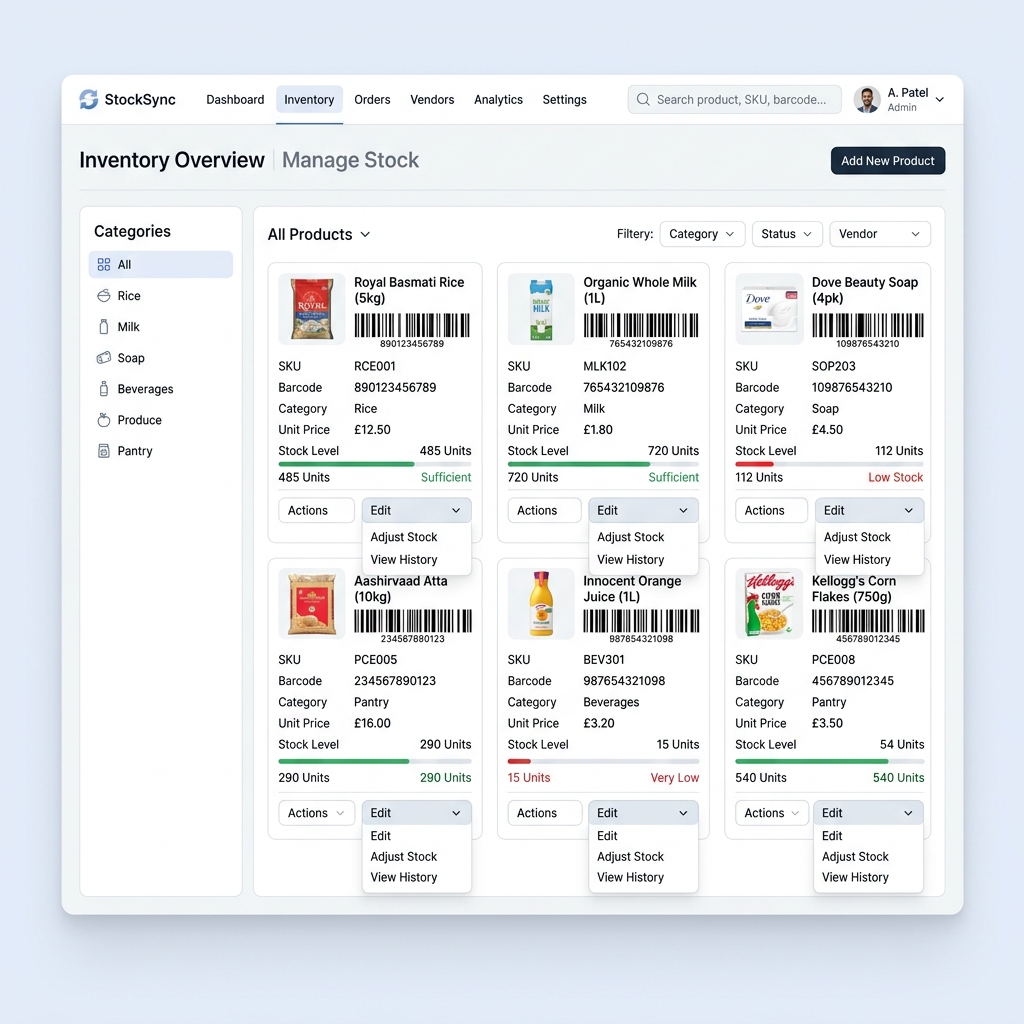
Task: Open the Analytics tab
Action: 498,99
